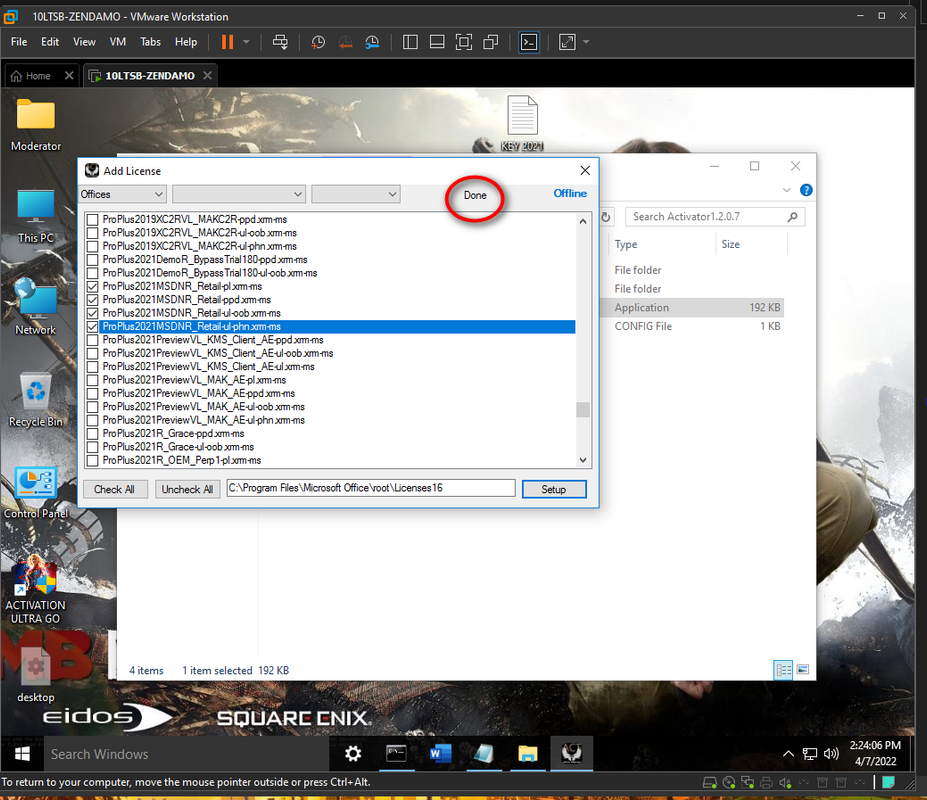The image size is (927, 800).
Task: Uncheck ProPlus2021MSDNR_Retail-ul-oob.xrm-ms checkbox
Action: 93,313
